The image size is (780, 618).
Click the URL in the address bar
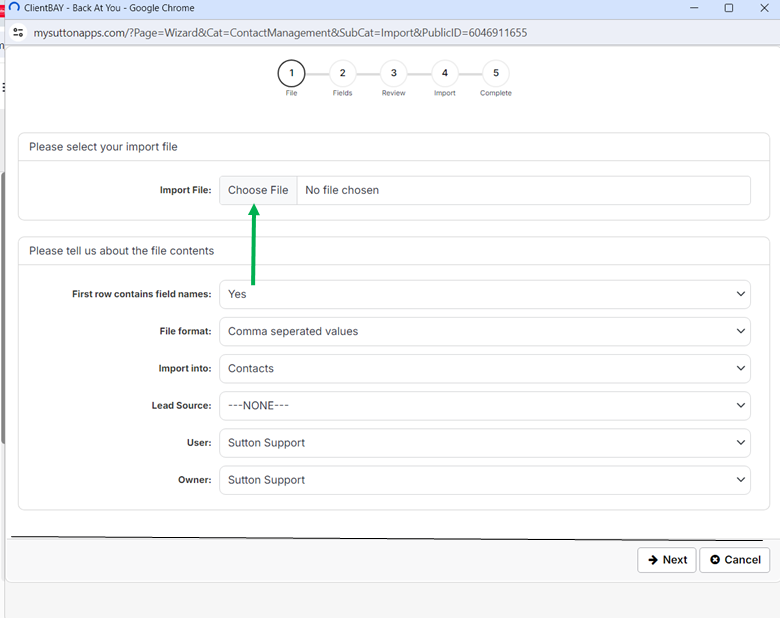pos(280,32)
